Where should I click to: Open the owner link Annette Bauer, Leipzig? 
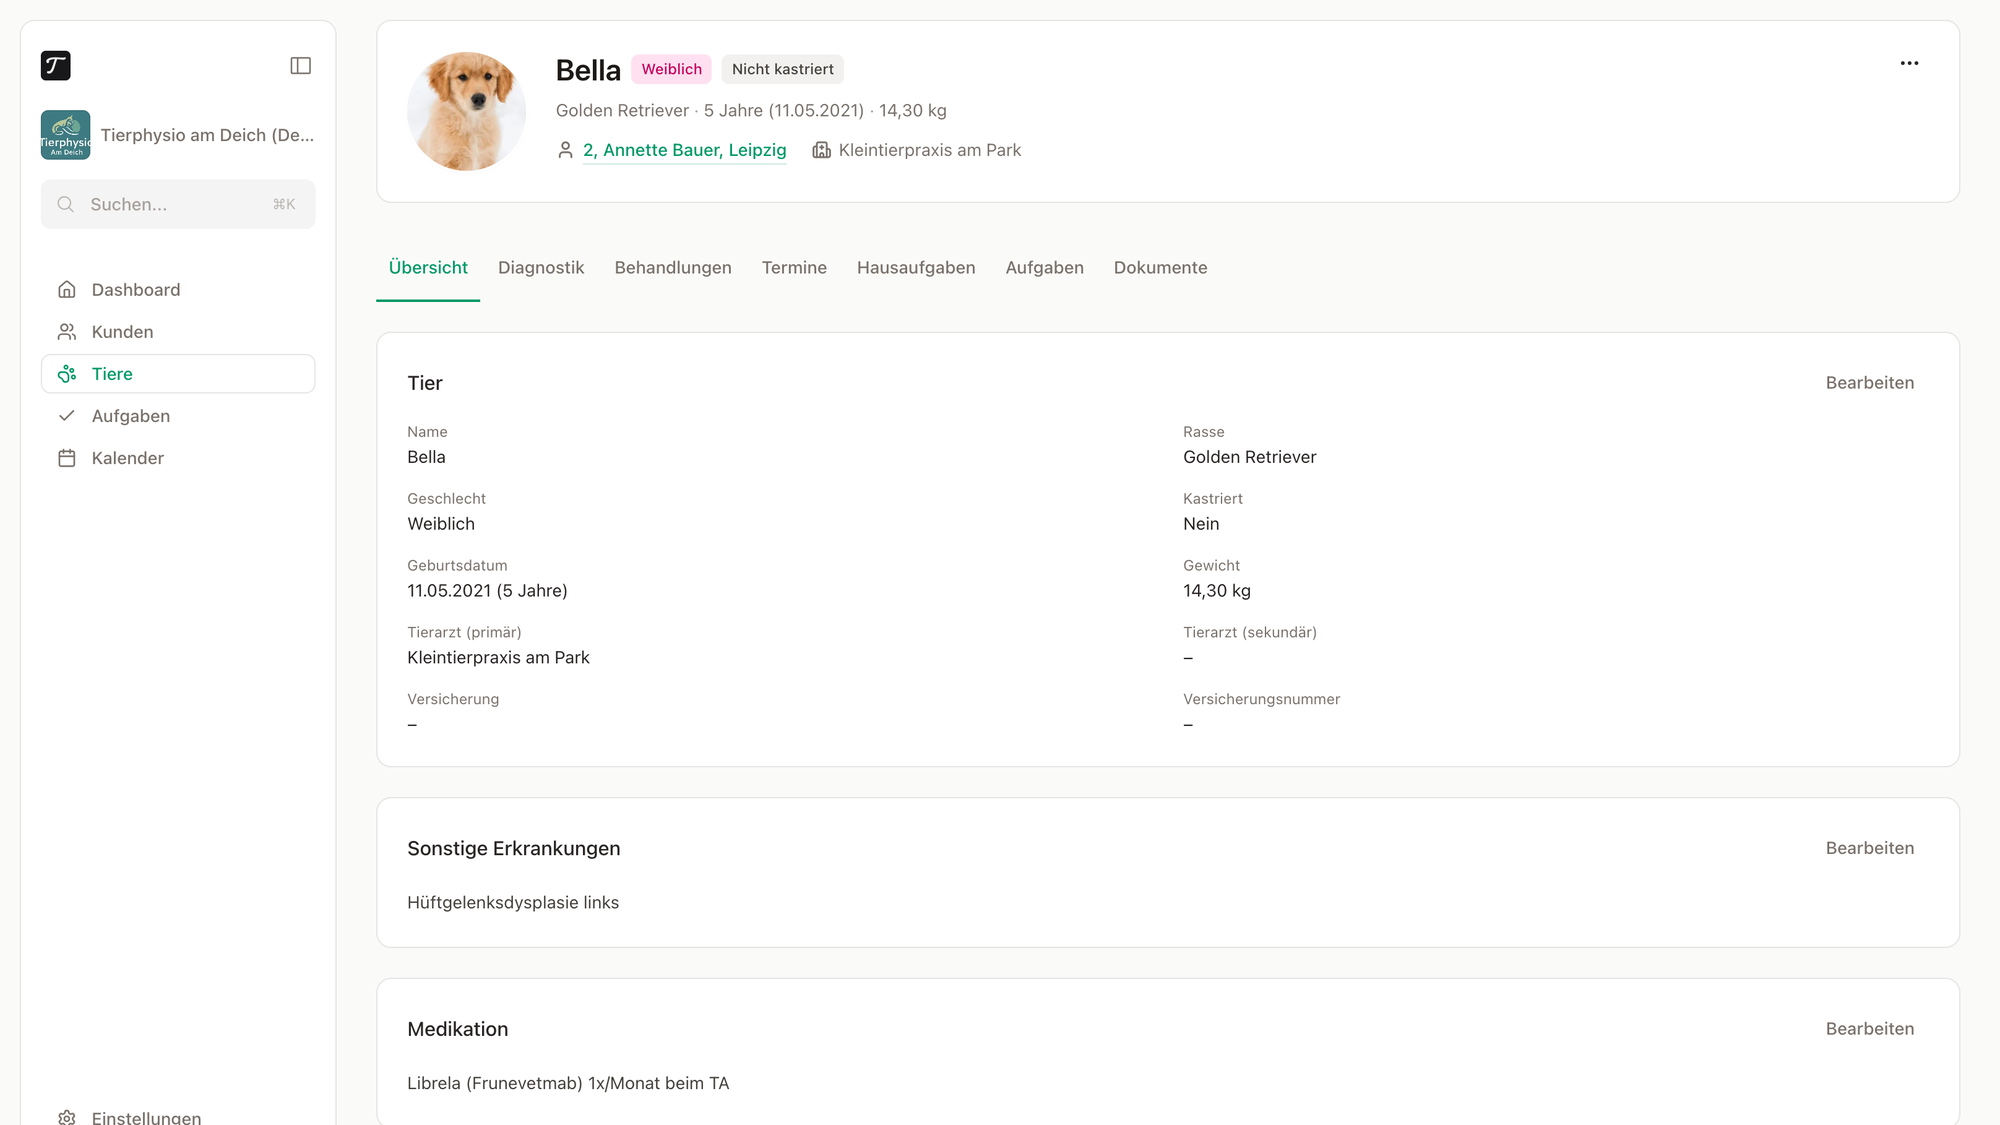coord(685,150)
